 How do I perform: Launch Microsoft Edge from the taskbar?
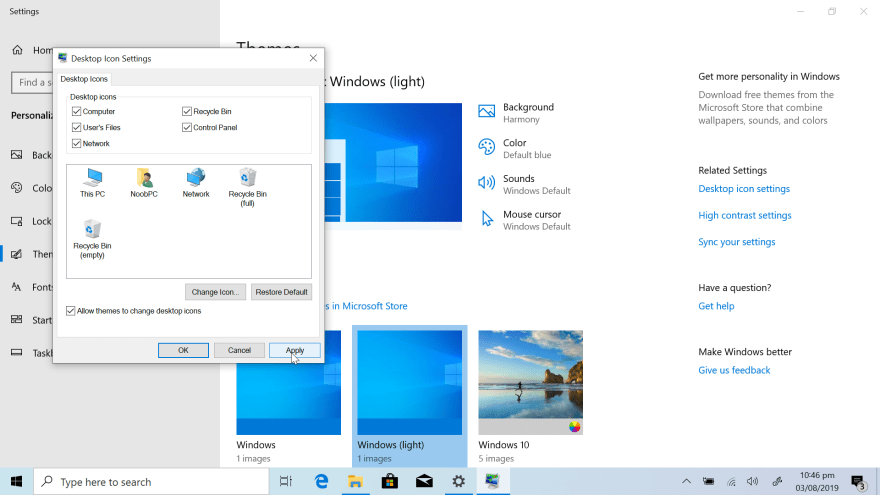[321, 482]
